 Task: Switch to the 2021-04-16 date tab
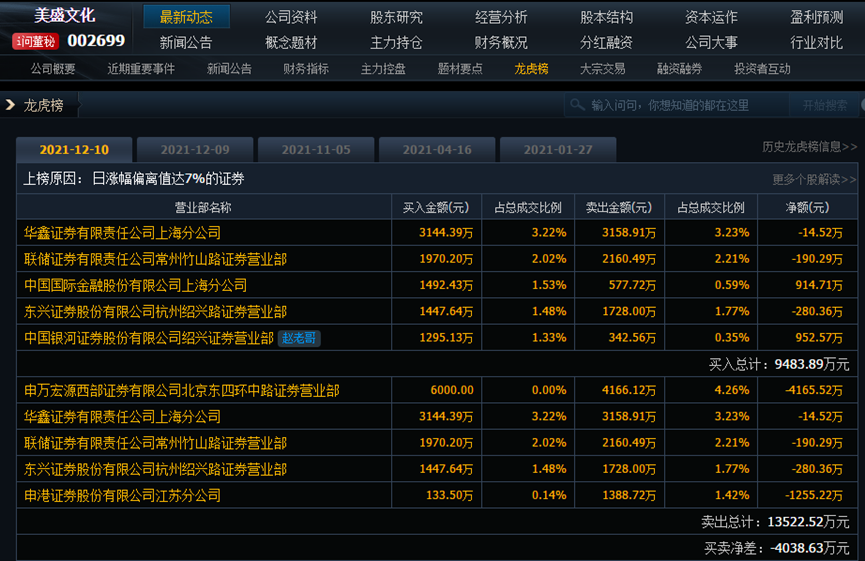(437, 149)
